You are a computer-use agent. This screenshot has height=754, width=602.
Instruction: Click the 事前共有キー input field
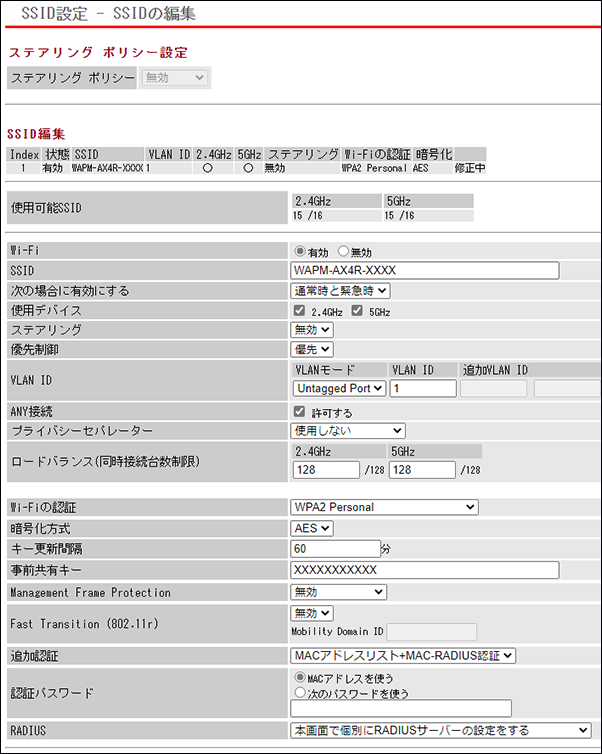(x=424, y=570)
